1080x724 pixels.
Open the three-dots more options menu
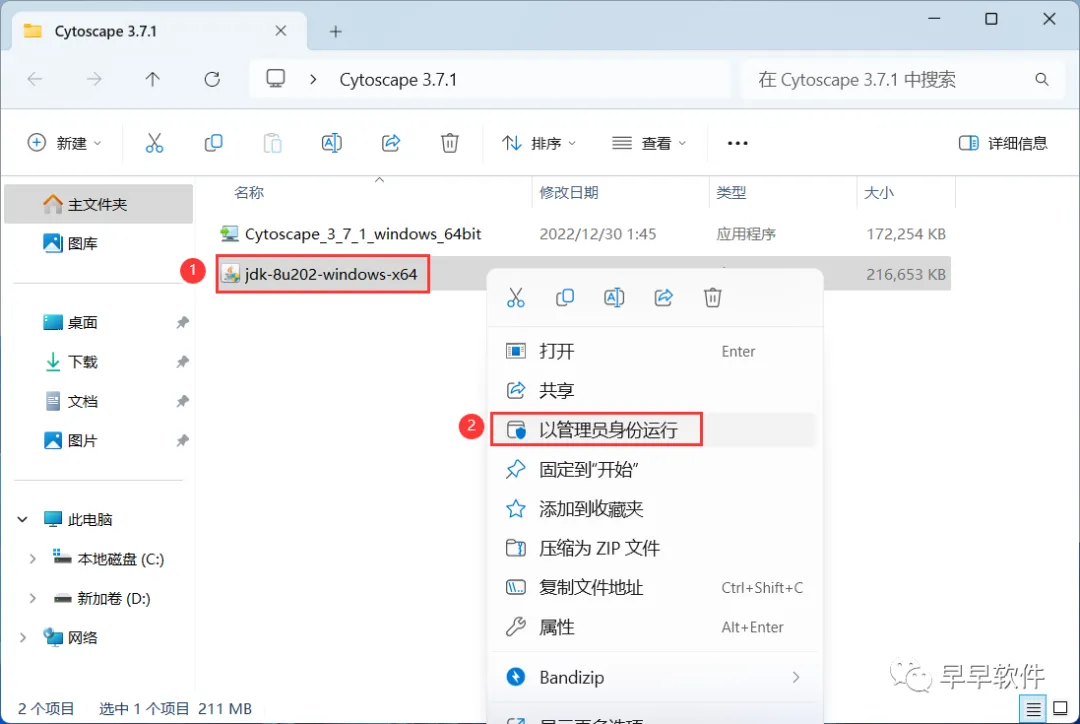[738, 143]
